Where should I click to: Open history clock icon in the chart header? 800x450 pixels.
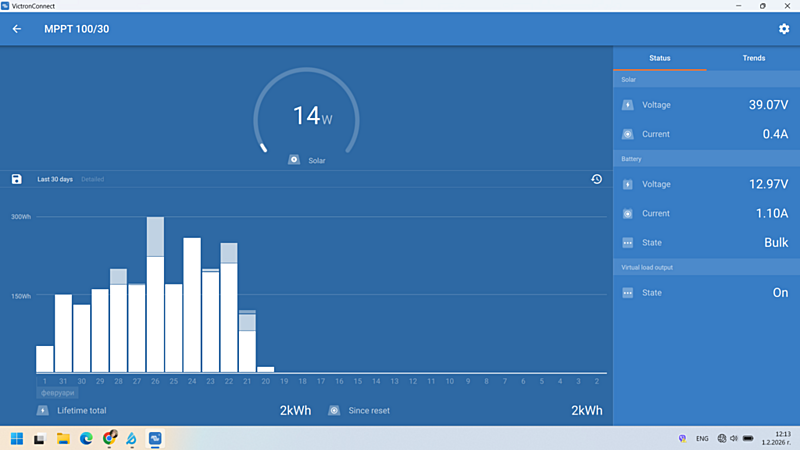596,179
